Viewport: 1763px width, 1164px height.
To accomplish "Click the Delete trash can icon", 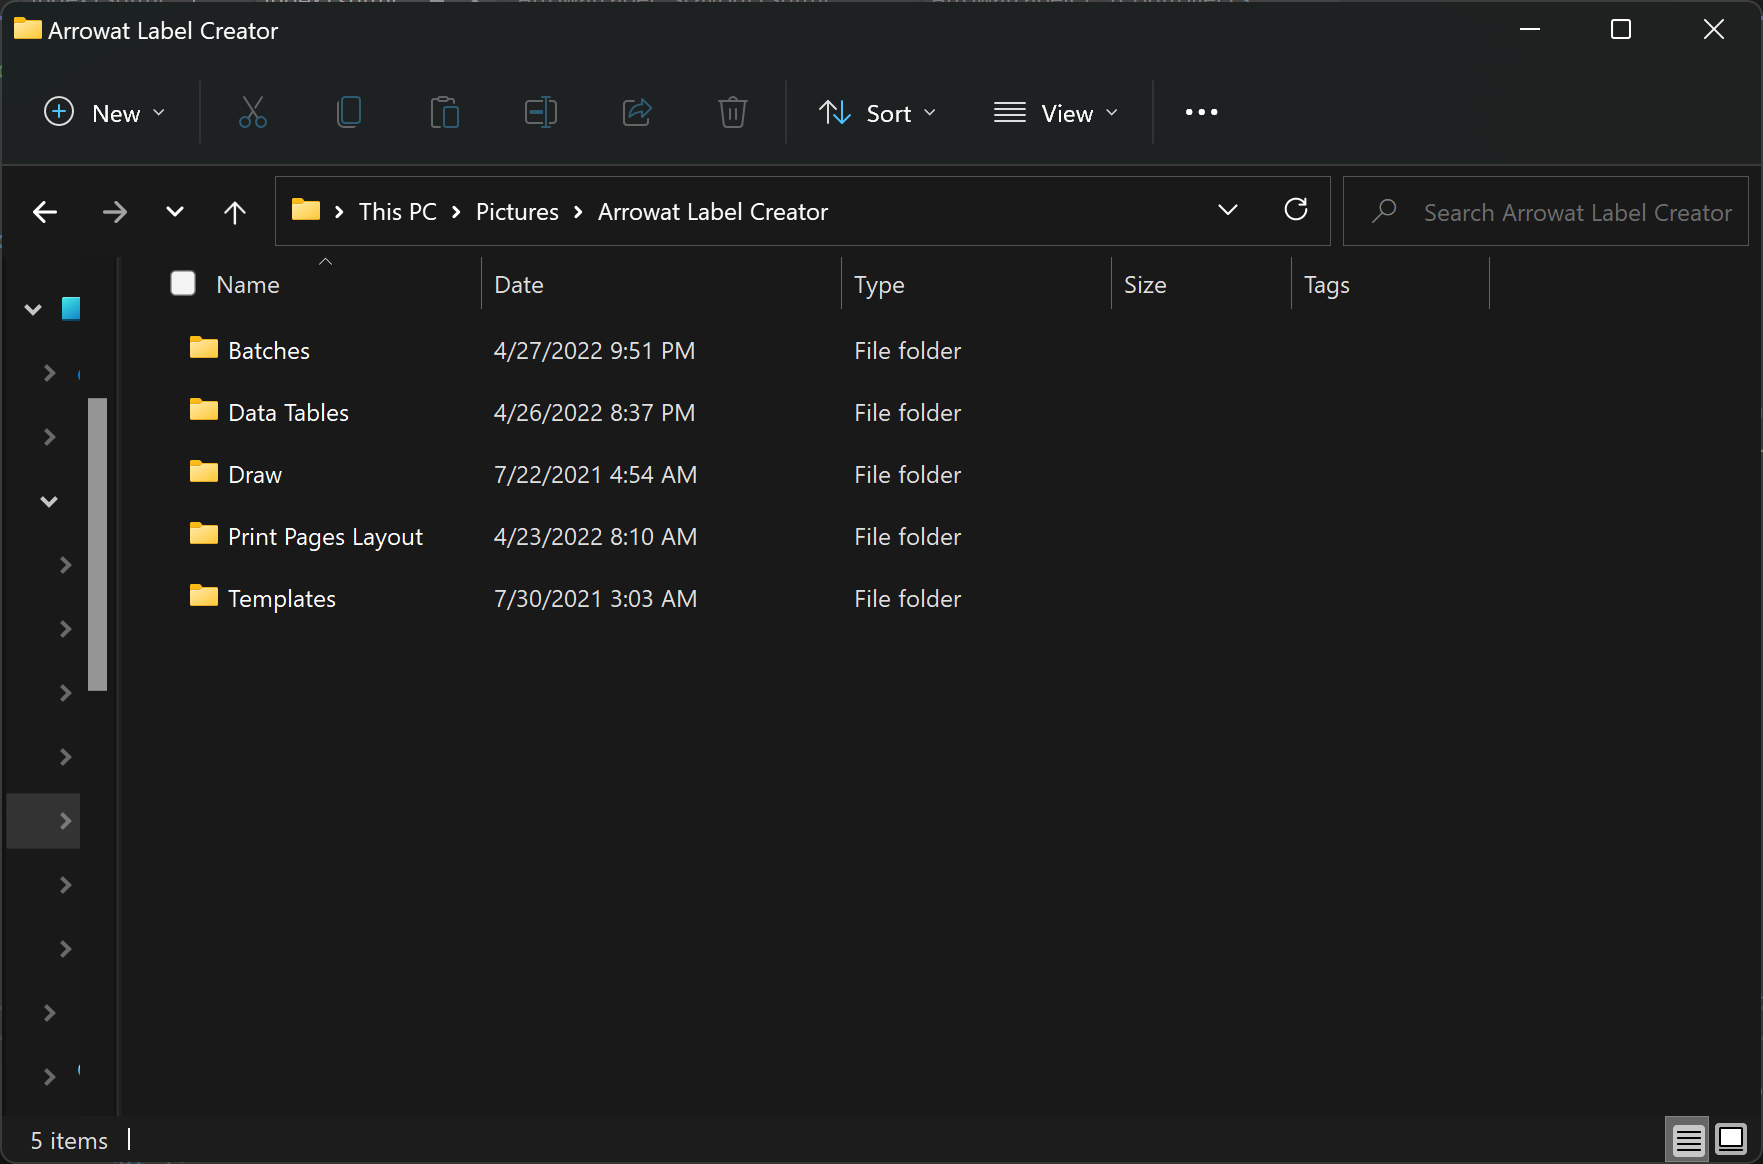I will point(733,112).
